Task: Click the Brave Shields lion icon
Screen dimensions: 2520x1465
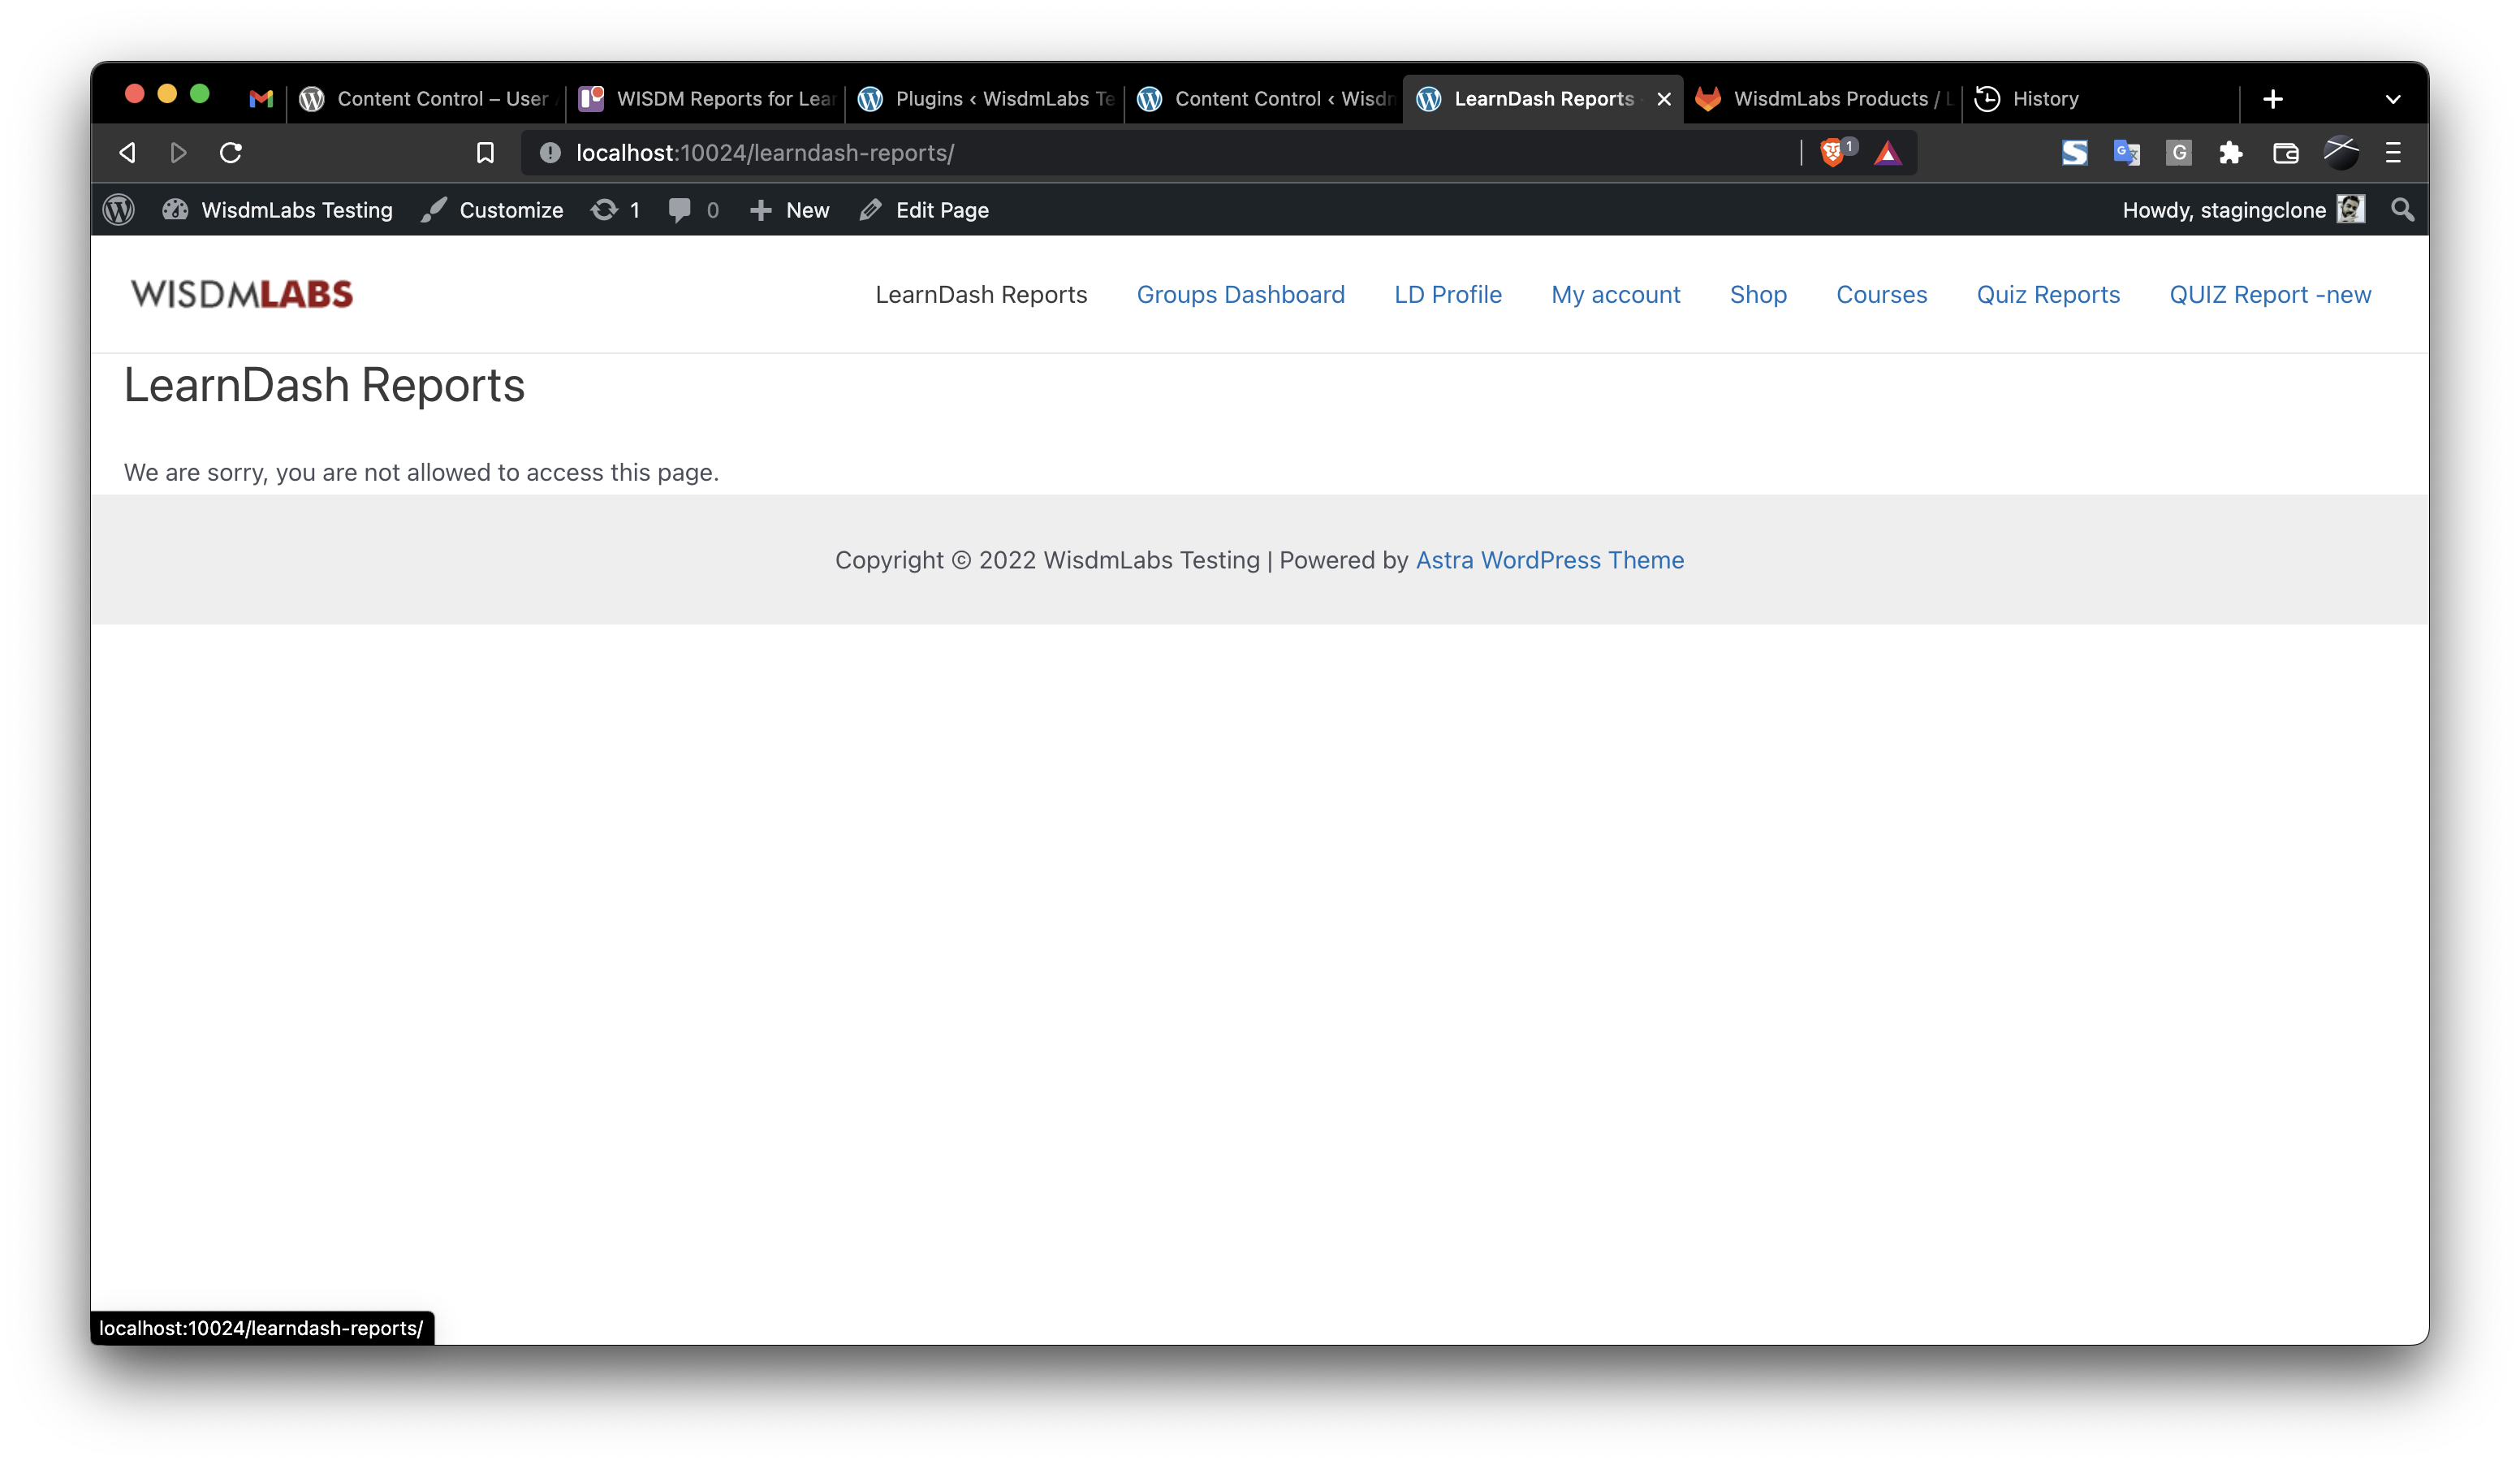Action: [1832, 153]
